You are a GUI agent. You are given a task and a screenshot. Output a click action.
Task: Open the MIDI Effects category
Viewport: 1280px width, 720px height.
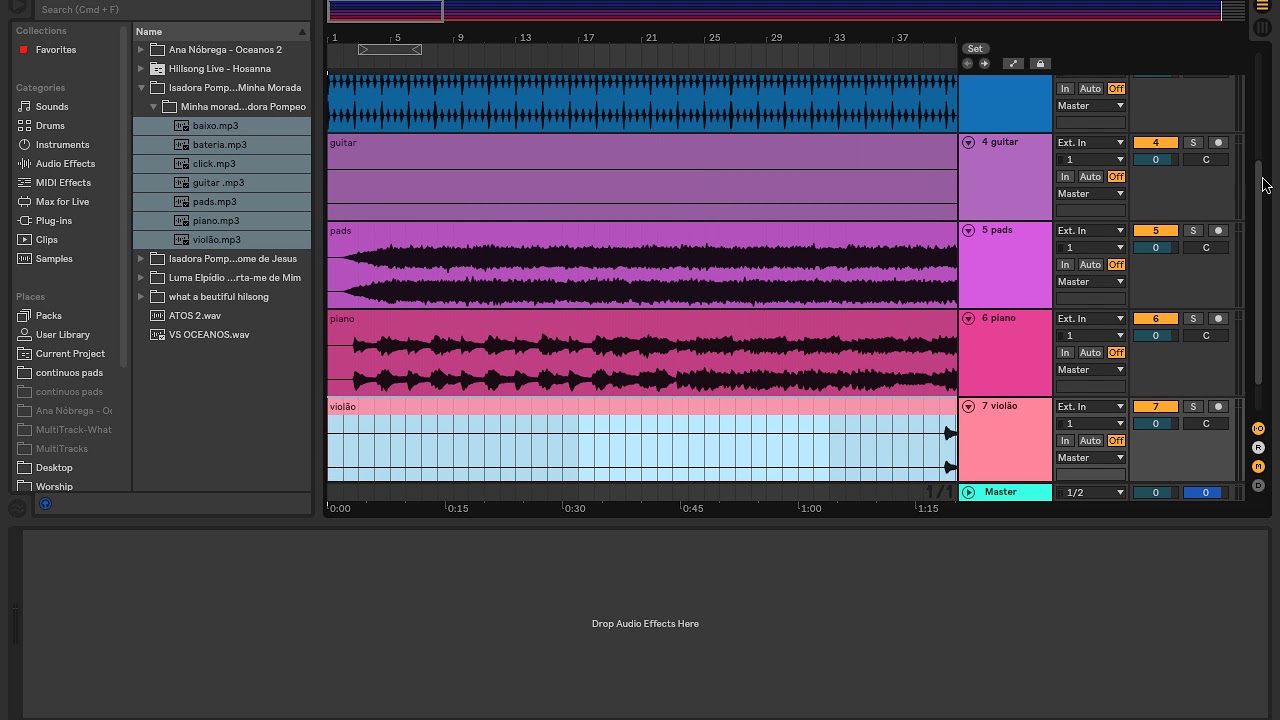pos(63,183)
